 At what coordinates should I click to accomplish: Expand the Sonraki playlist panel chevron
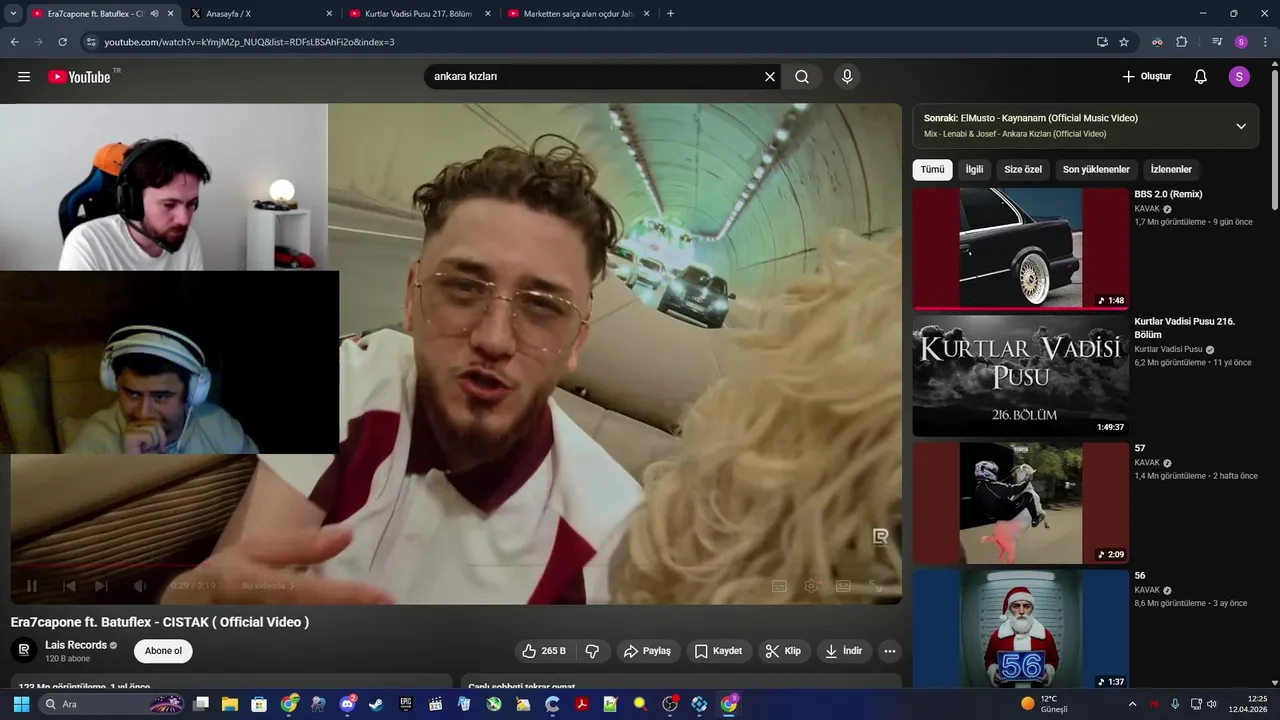pyautogui.click(x=1241, y=126)
